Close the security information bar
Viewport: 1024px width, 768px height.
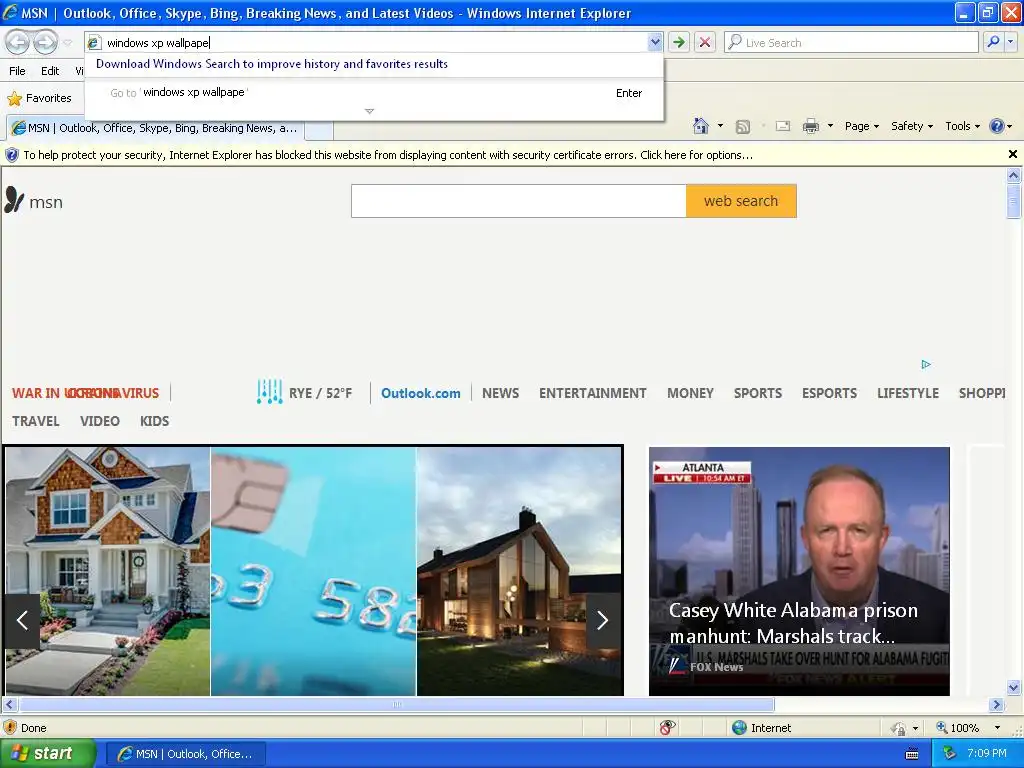1013,154
